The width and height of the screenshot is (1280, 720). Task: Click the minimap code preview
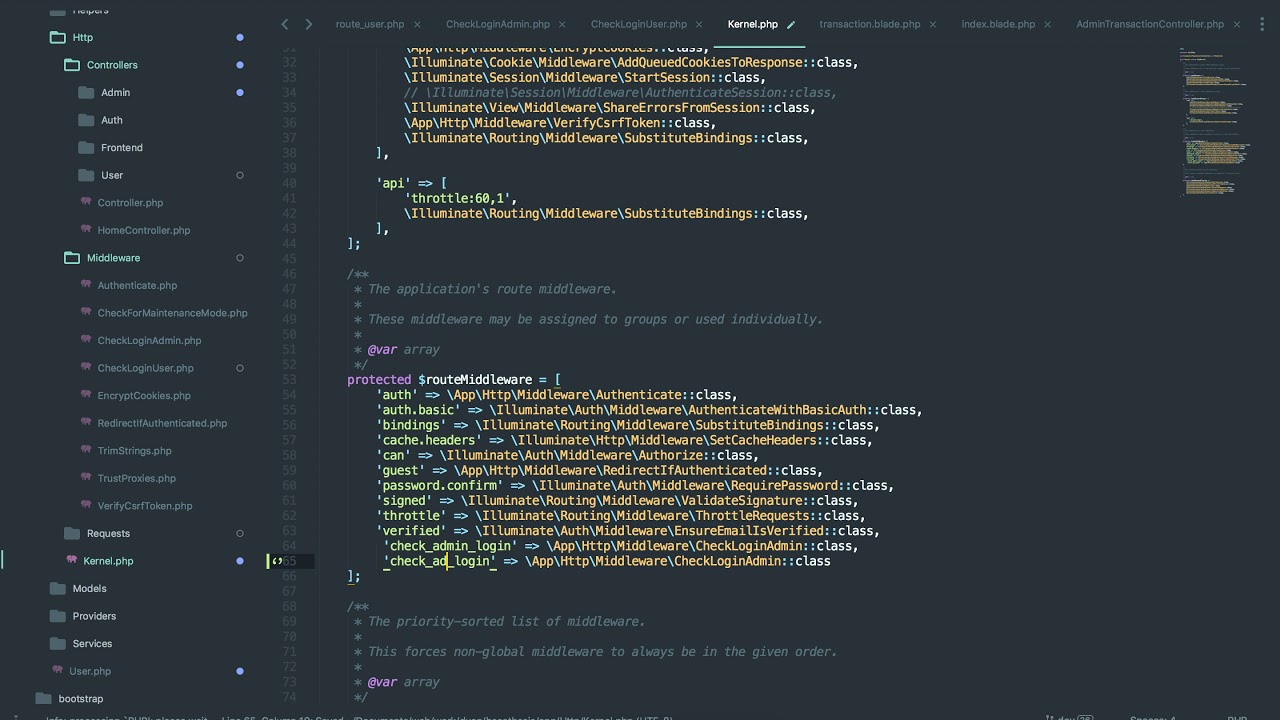[x=1214, y=120]
